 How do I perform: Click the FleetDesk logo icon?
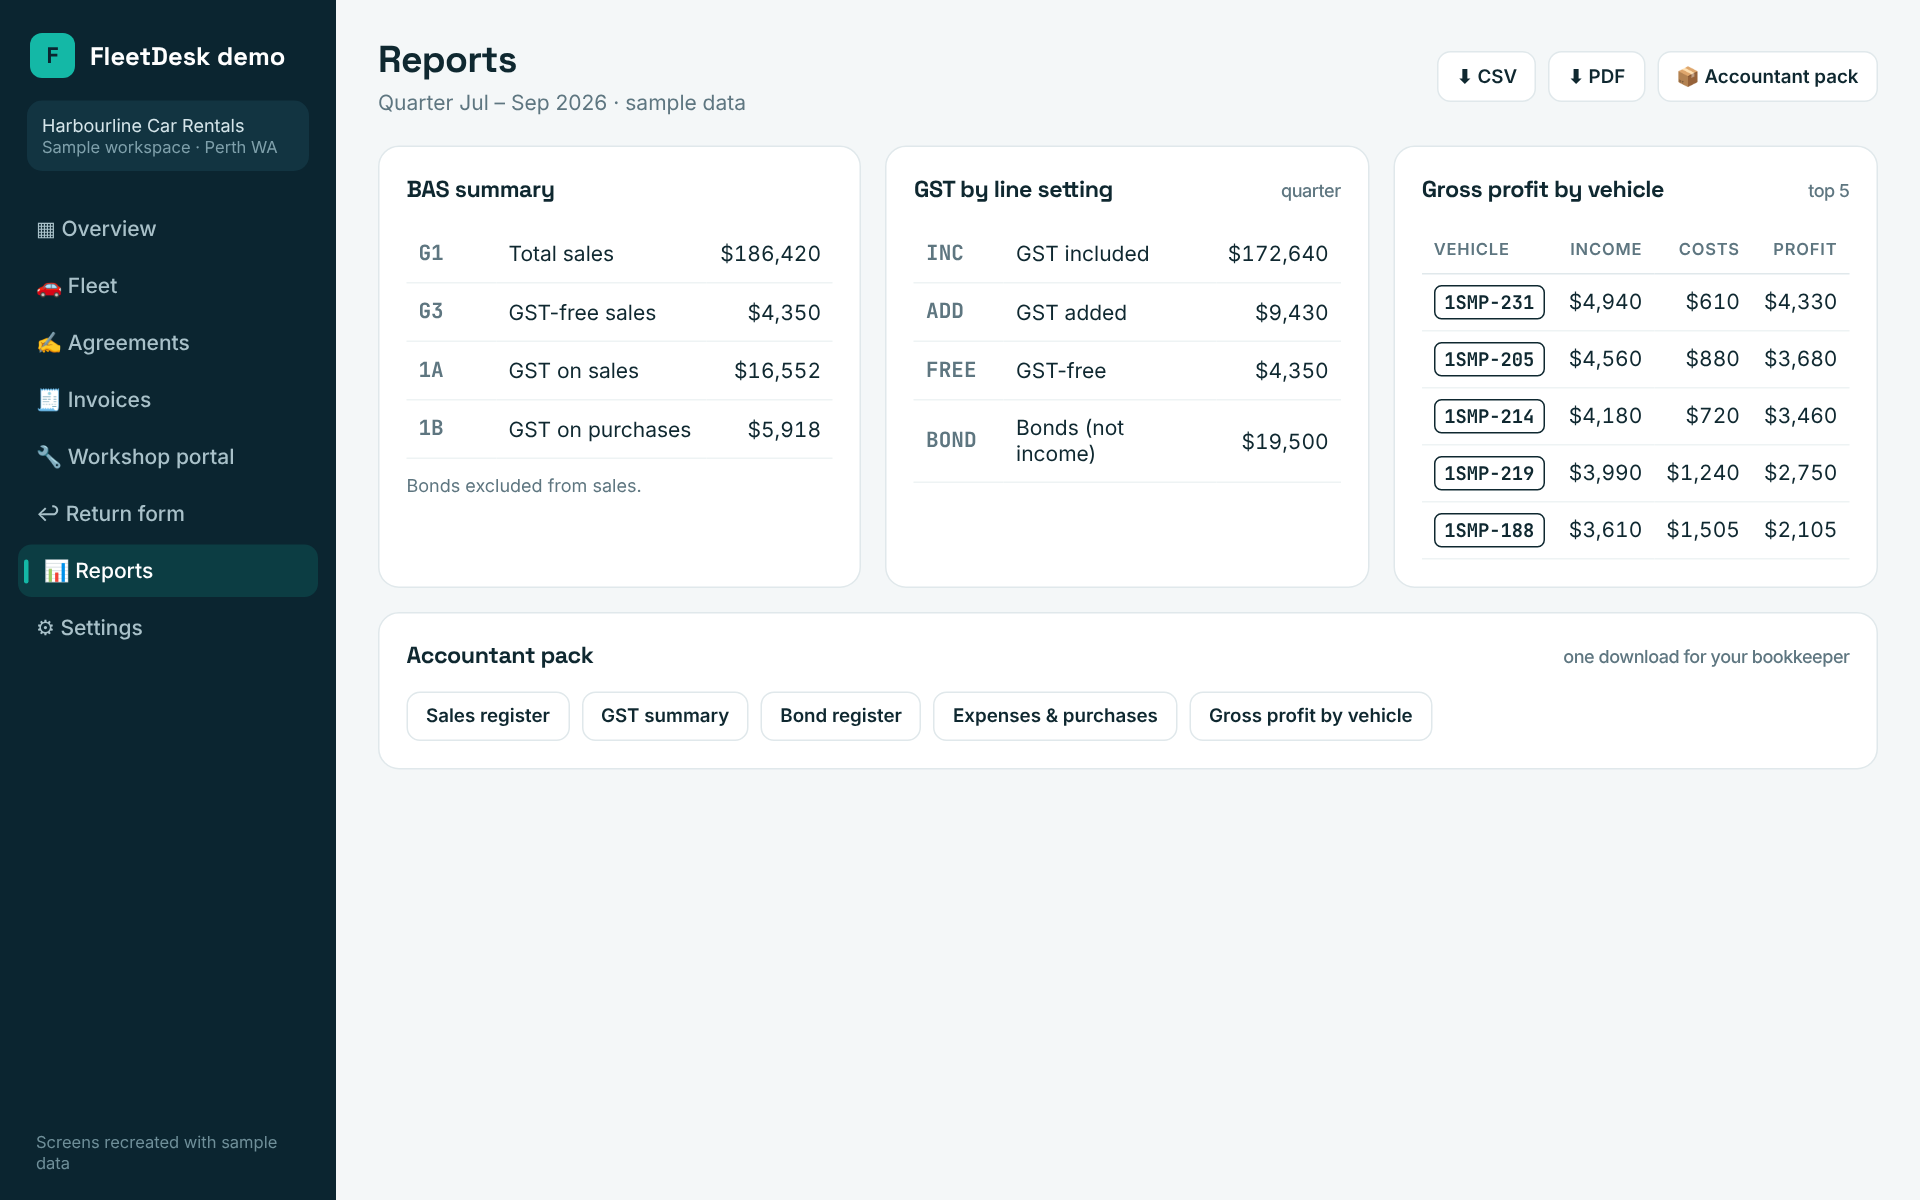pos(52,56)
